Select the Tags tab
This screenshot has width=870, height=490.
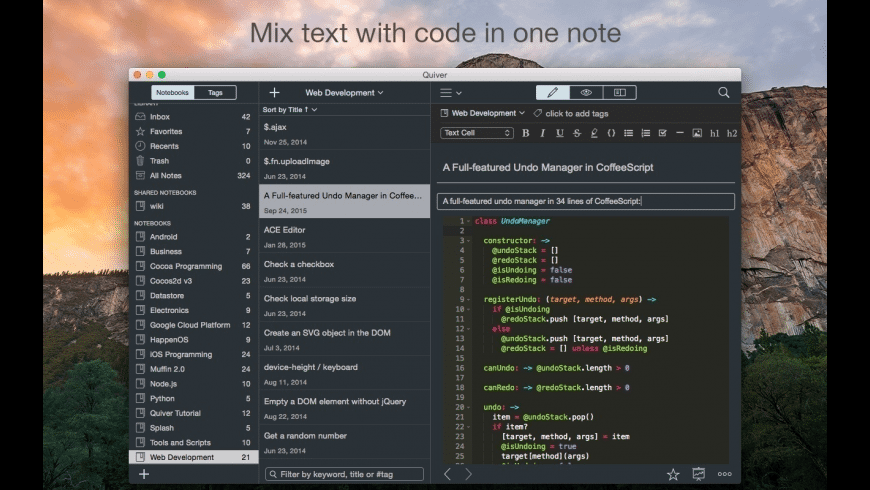pyautogui.click(x=215, y=93)
